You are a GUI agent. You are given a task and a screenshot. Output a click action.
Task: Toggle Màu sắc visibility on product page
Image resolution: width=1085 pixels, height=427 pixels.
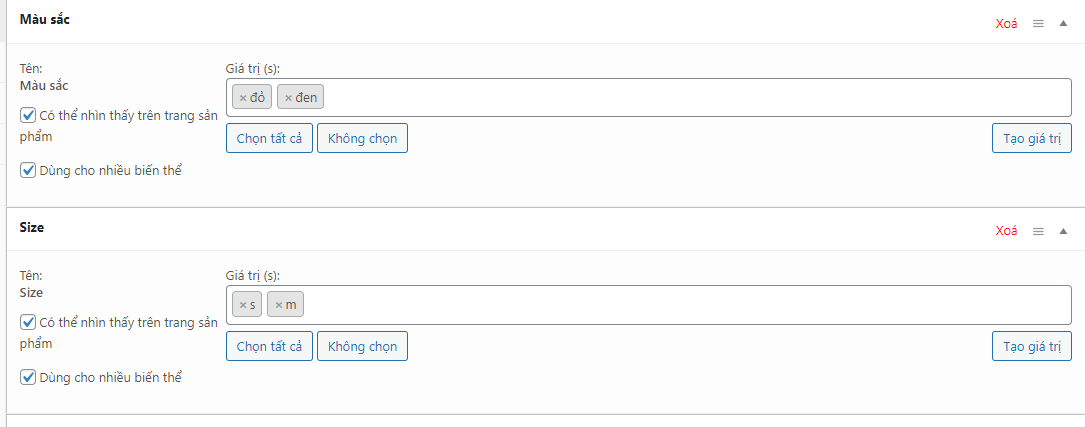pyautogui.click(x=28, y=115)
